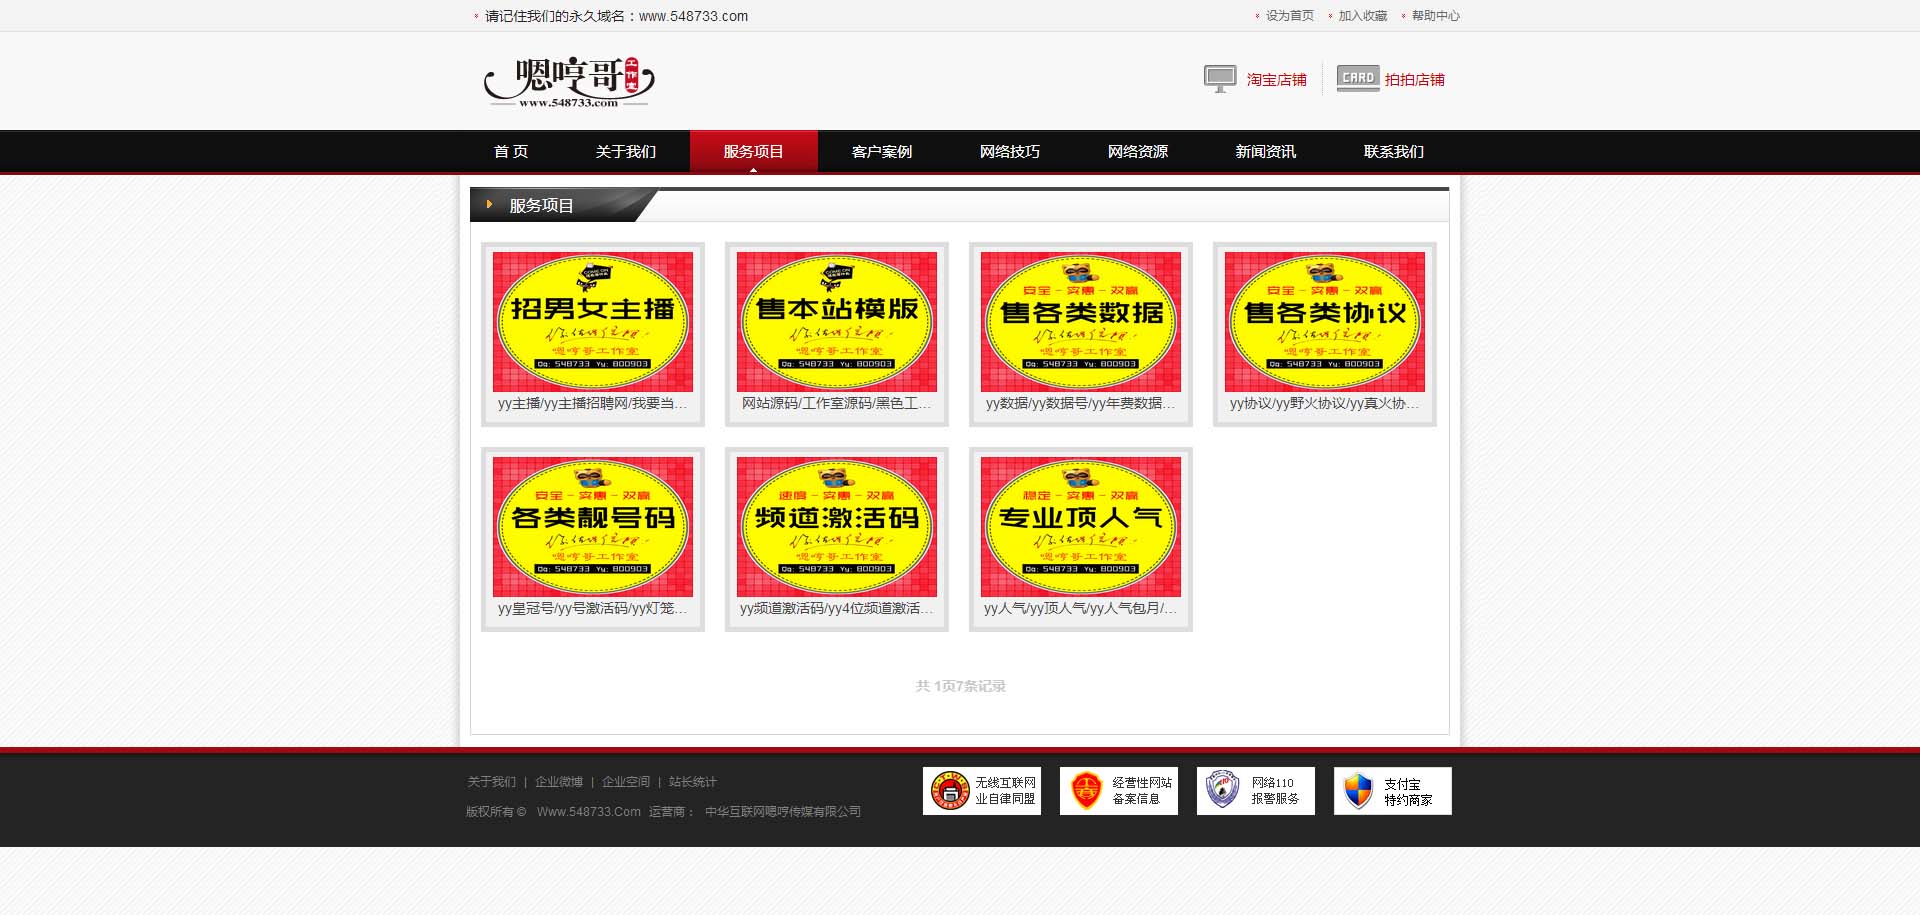Open the 招男女主播 service thumbnail
The height and width of the screenshot is (915, 1920).
click(x=593, y=322)
